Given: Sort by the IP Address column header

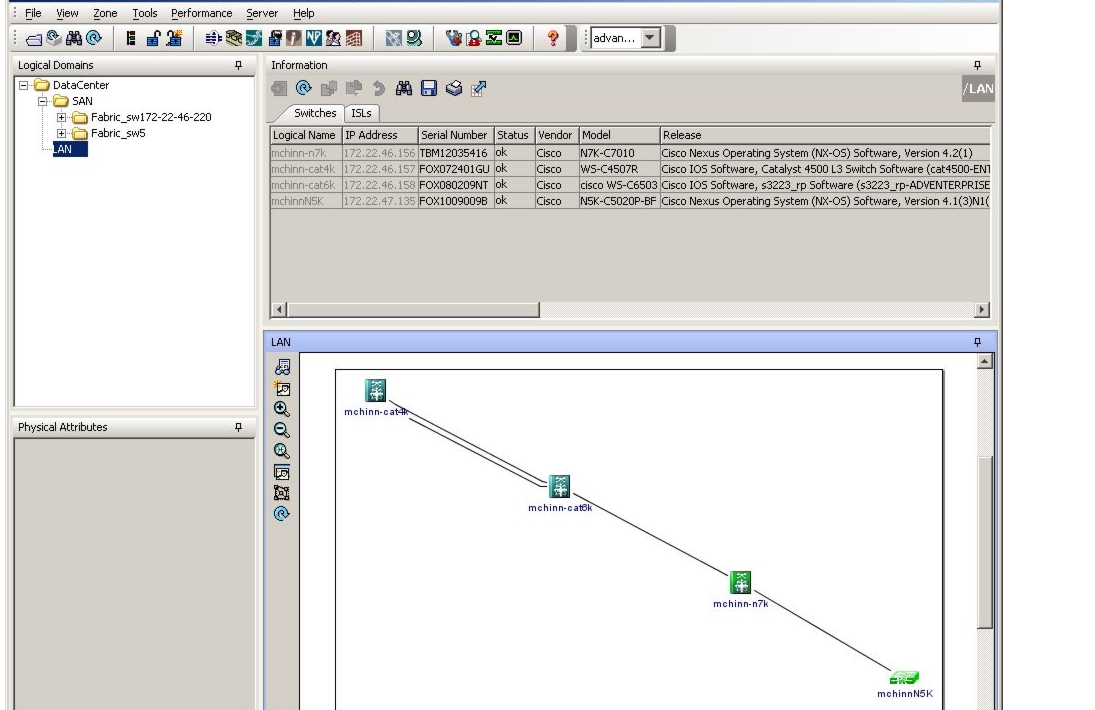Looking at the screenshot, I should (380, 135).
